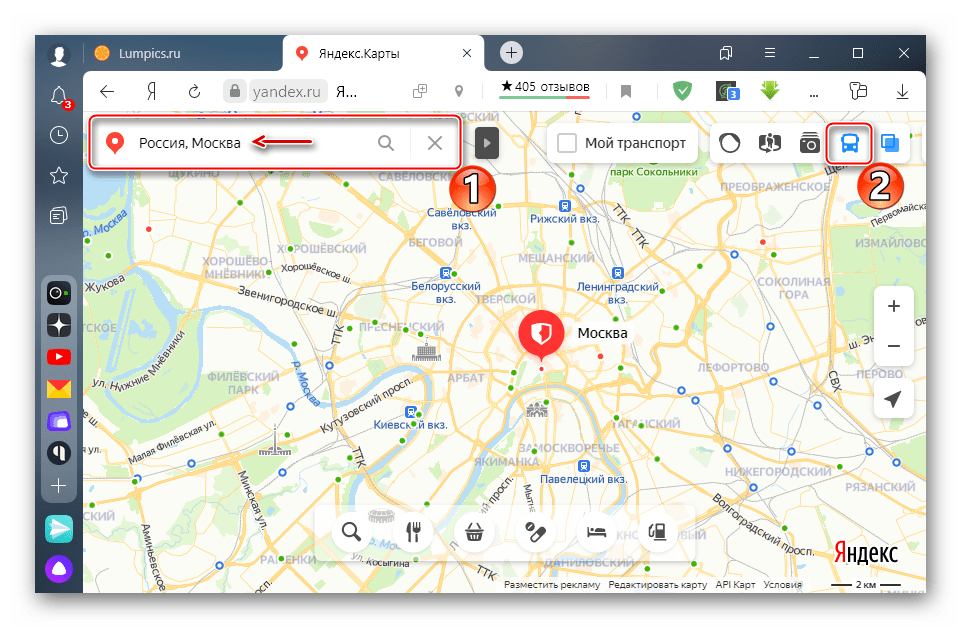This screenshot has height=632, width=961.
Task: Click the Россия, Москва search field
Action: tap(250, 143)
